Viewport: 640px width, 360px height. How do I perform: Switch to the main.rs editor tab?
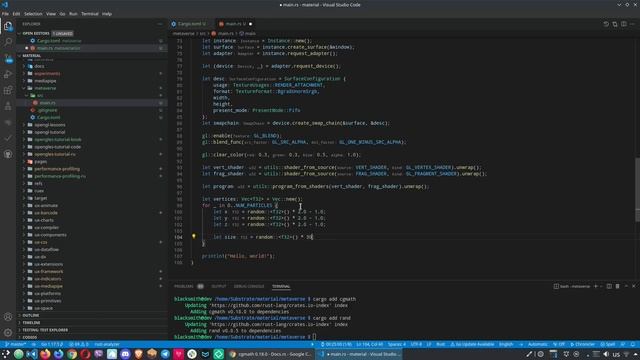pyautogui.click(x=235, y=24)
